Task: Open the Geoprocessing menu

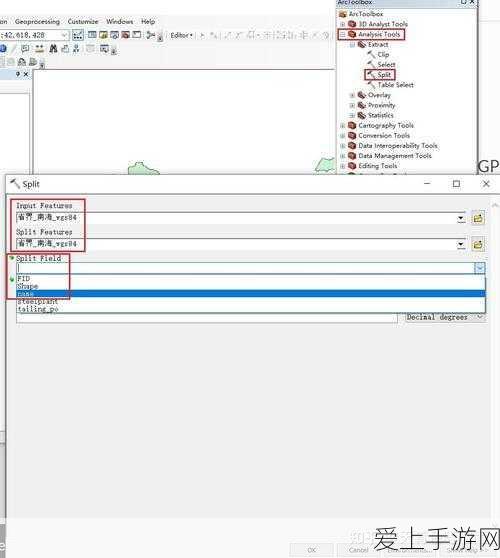Action: [x=37, y=21]
